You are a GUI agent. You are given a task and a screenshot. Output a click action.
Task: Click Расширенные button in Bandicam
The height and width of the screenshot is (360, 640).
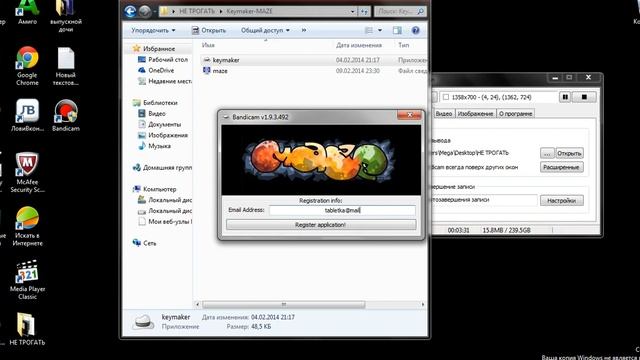(562, 167)
